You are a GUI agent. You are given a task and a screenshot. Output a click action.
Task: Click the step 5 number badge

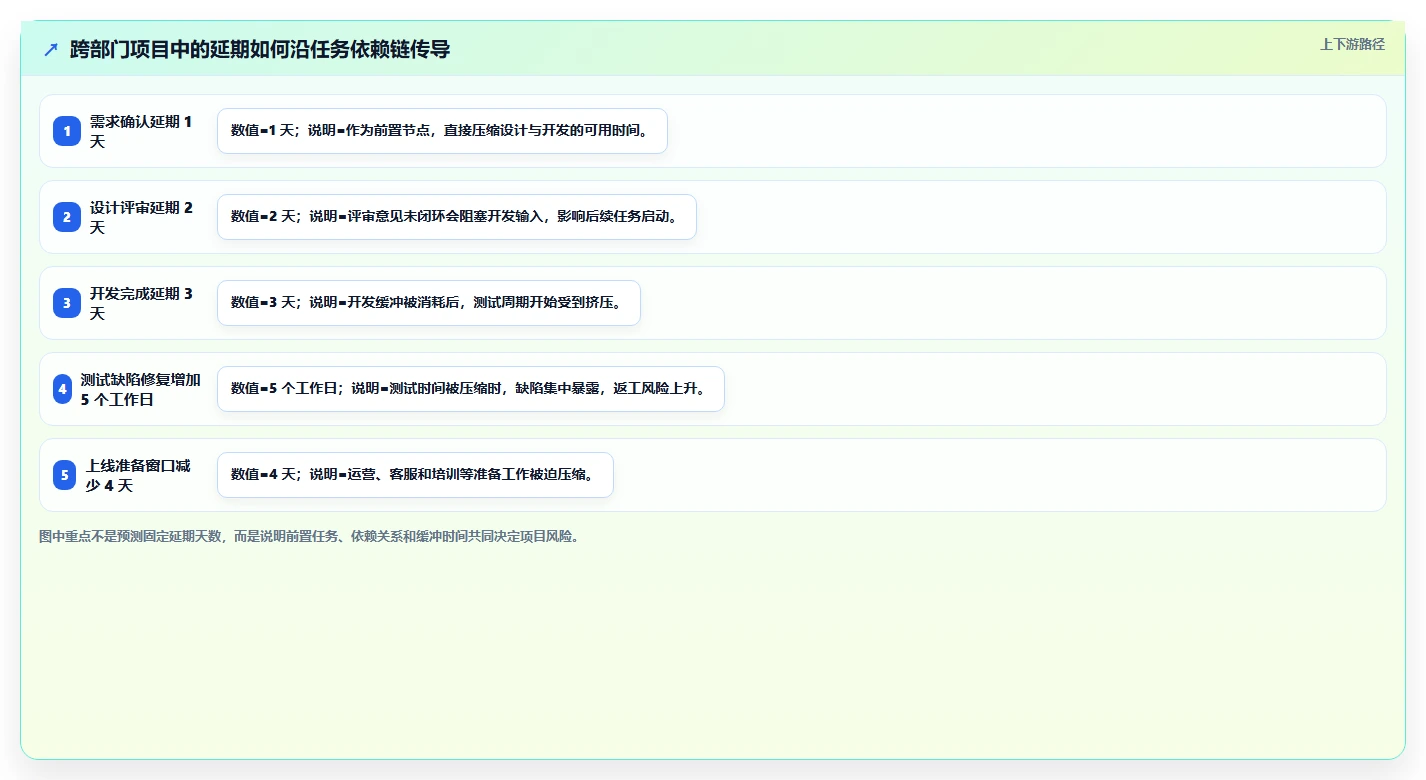pyautogui.click(x=65, y=475)
